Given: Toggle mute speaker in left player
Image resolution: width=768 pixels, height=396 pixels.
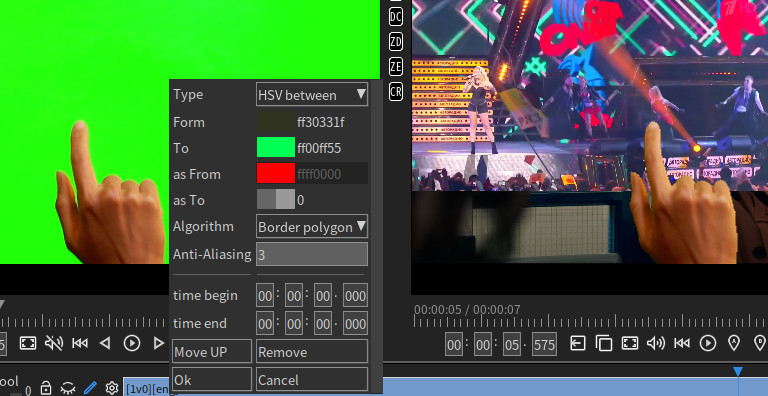Looking at the screenshot, I should pos(54,343).
